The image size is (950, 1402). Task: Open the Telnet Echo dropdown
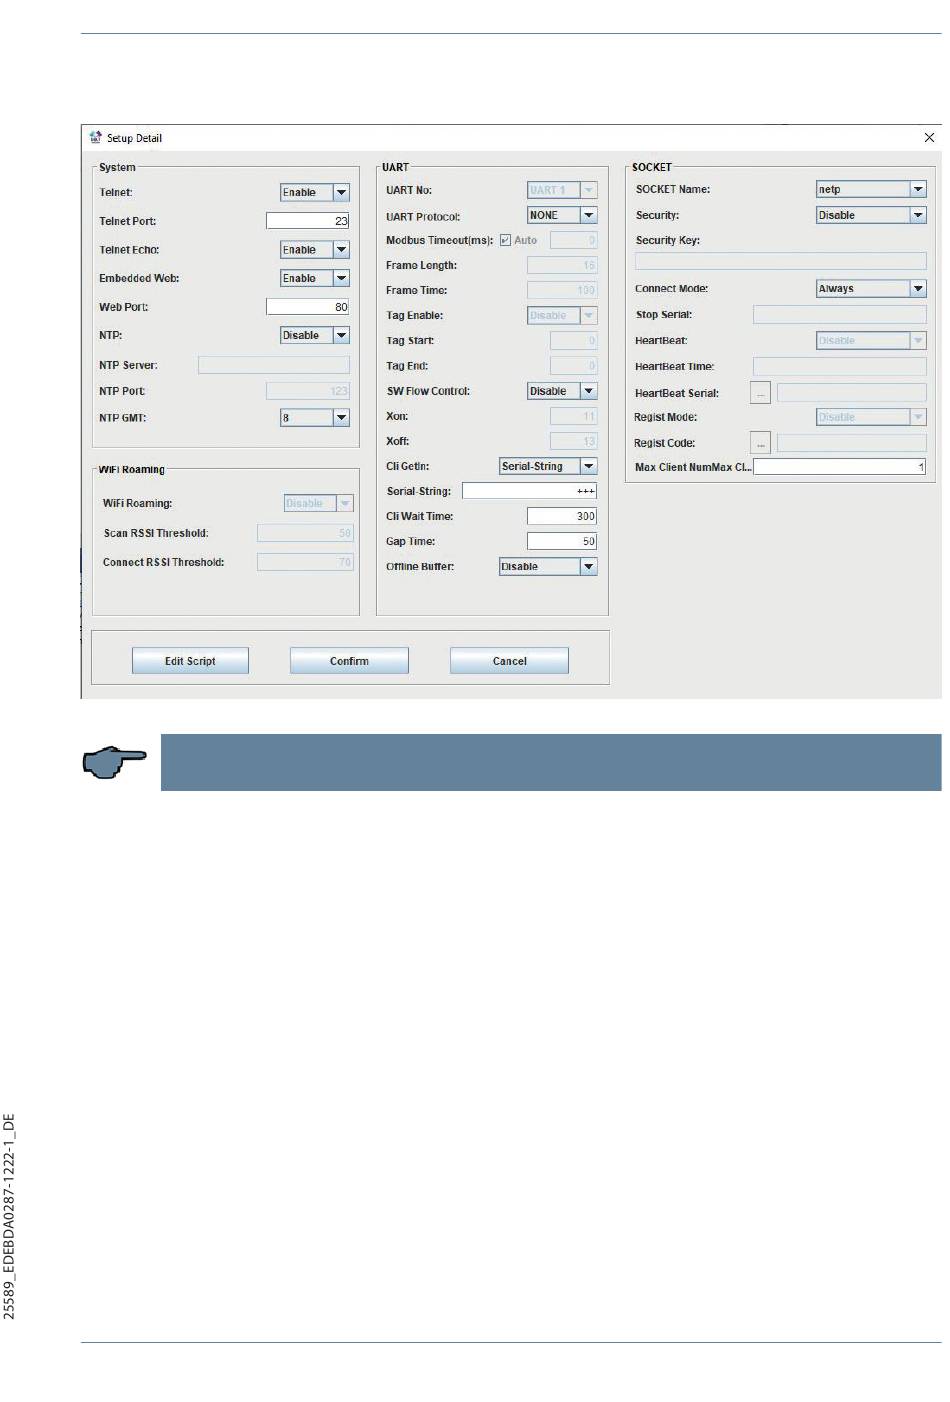pyautogui.click(x=315, y=250)
